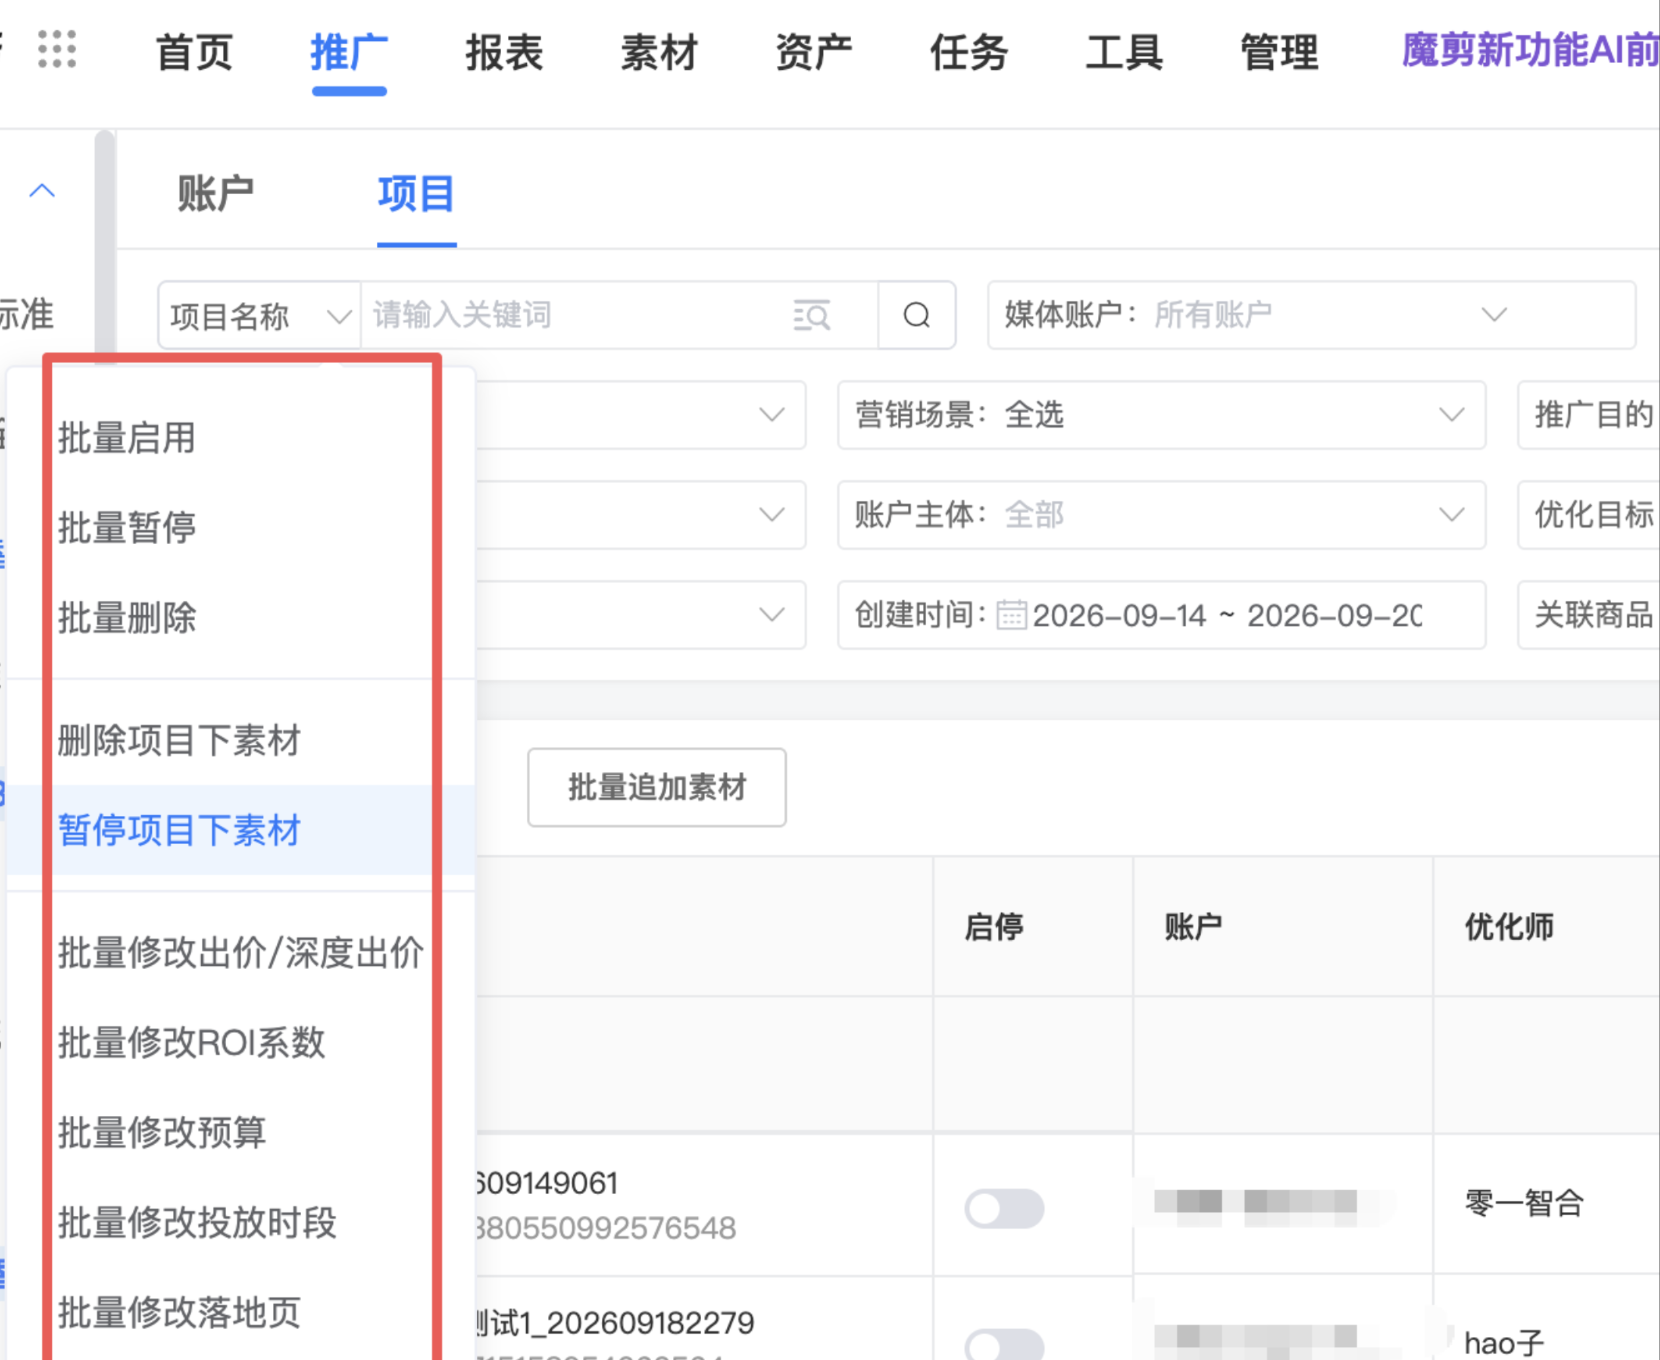The height and width of the screenshot is (1360, 1660).
Task: Open the 关联商品 filter dropdown
Action: click(1589, 615)
